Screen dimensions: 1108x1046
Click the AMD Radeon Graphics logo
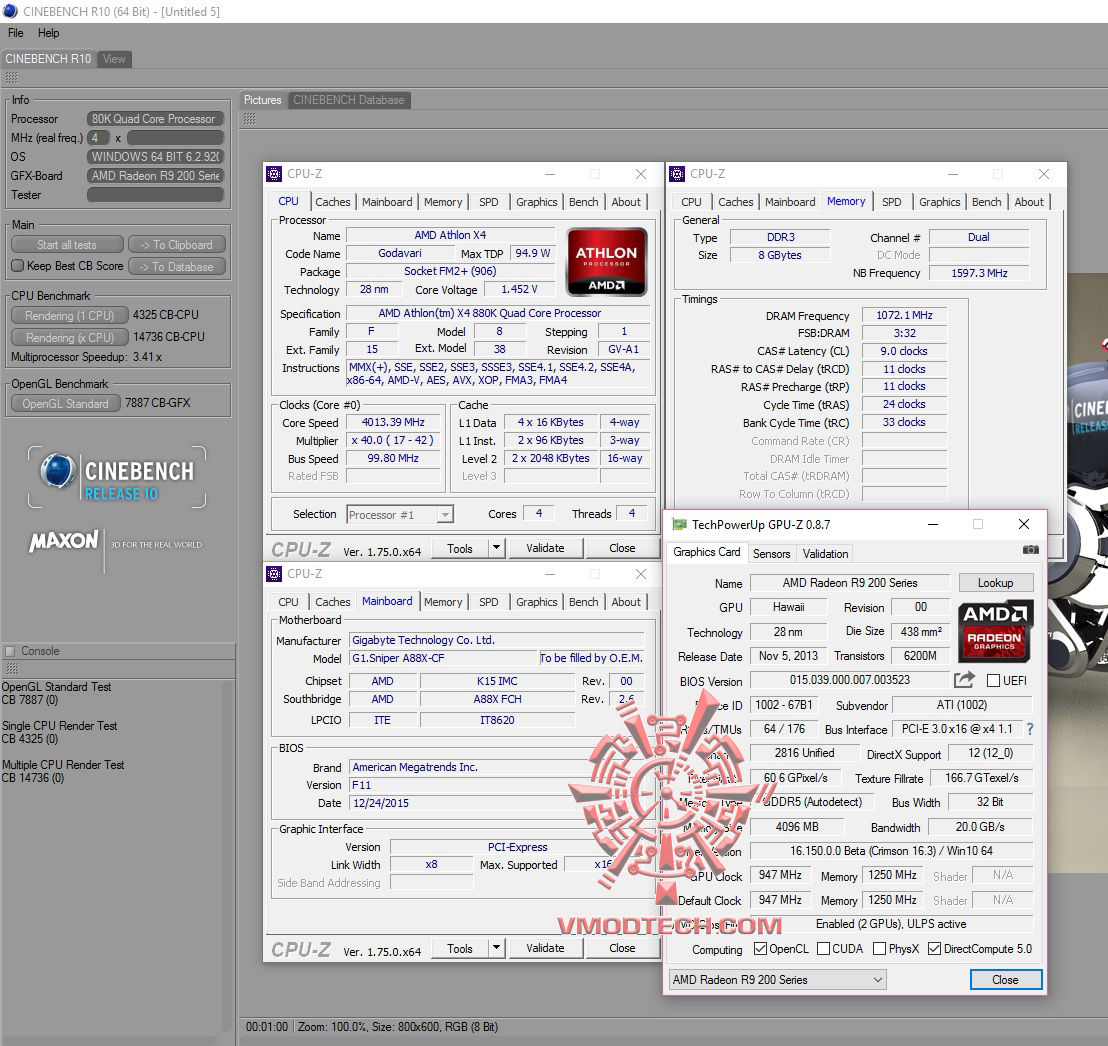pyautogui.click(x=995, y=631)
